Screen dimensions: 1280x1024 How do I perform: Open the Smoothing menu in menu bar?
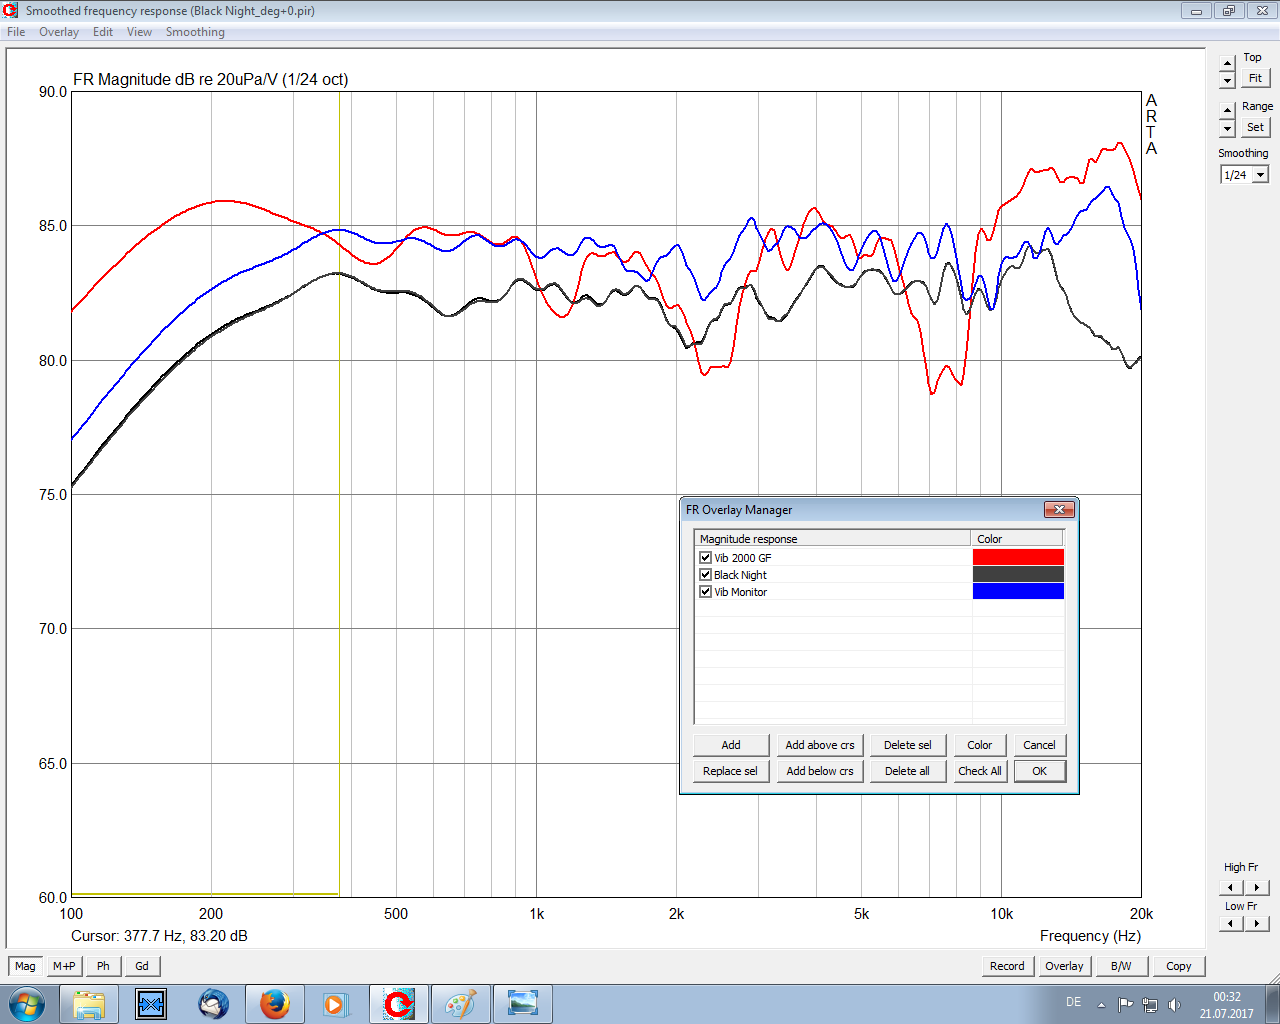coord(195,32)
